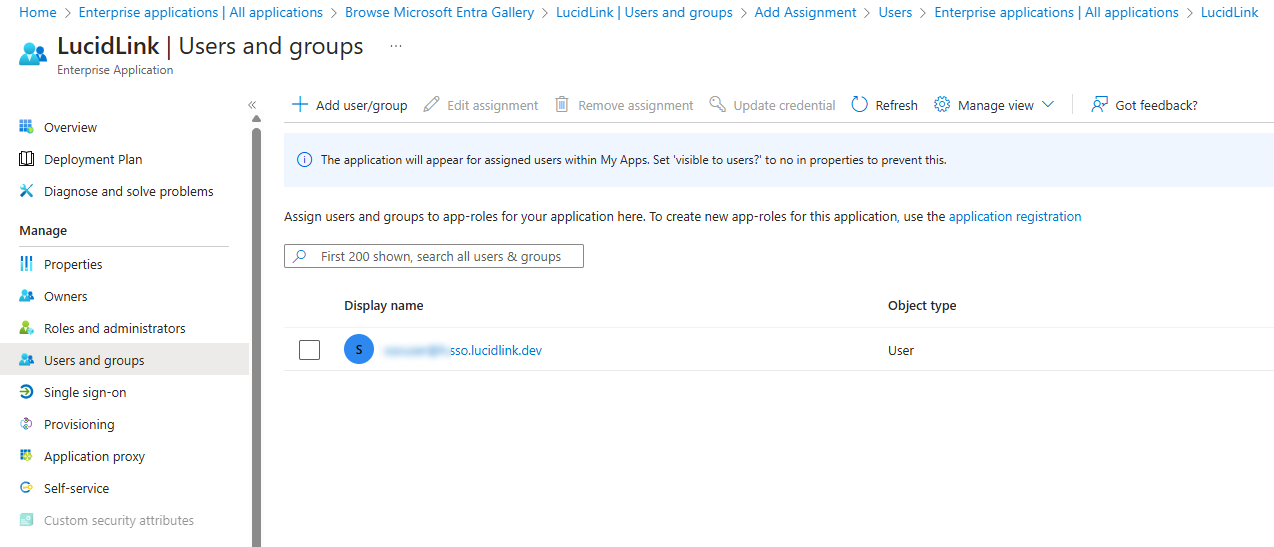Viewport: 1274px width, 547px height.
Task: Open LucidLink | Users and groups breadcrumb
Action: pos(644,12)
